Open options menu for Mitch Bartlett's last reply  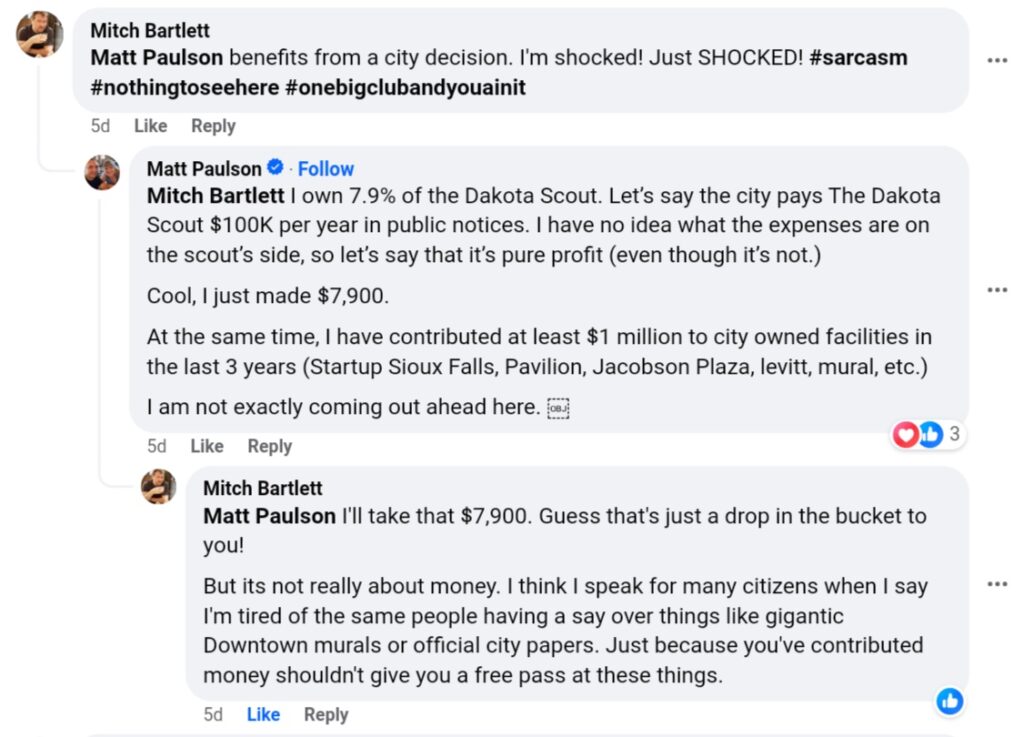[997, 584]
